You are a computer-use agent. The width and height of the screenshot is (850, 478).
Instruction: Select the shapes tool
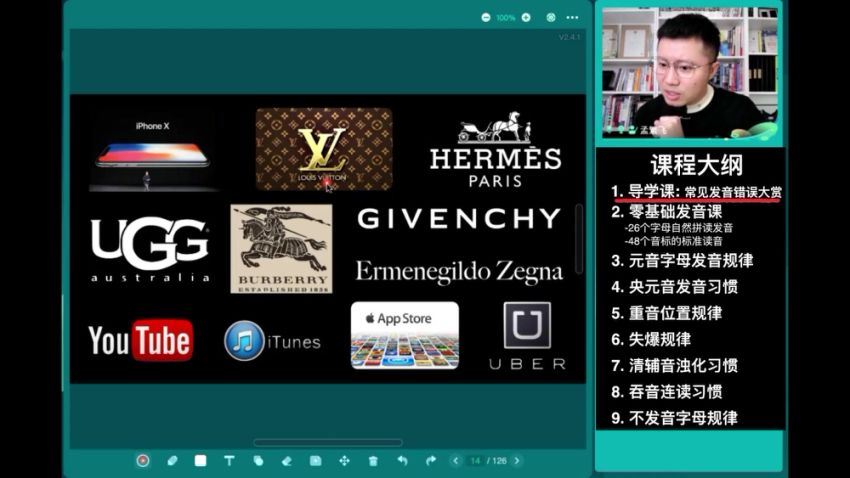(x=258, y=461)
